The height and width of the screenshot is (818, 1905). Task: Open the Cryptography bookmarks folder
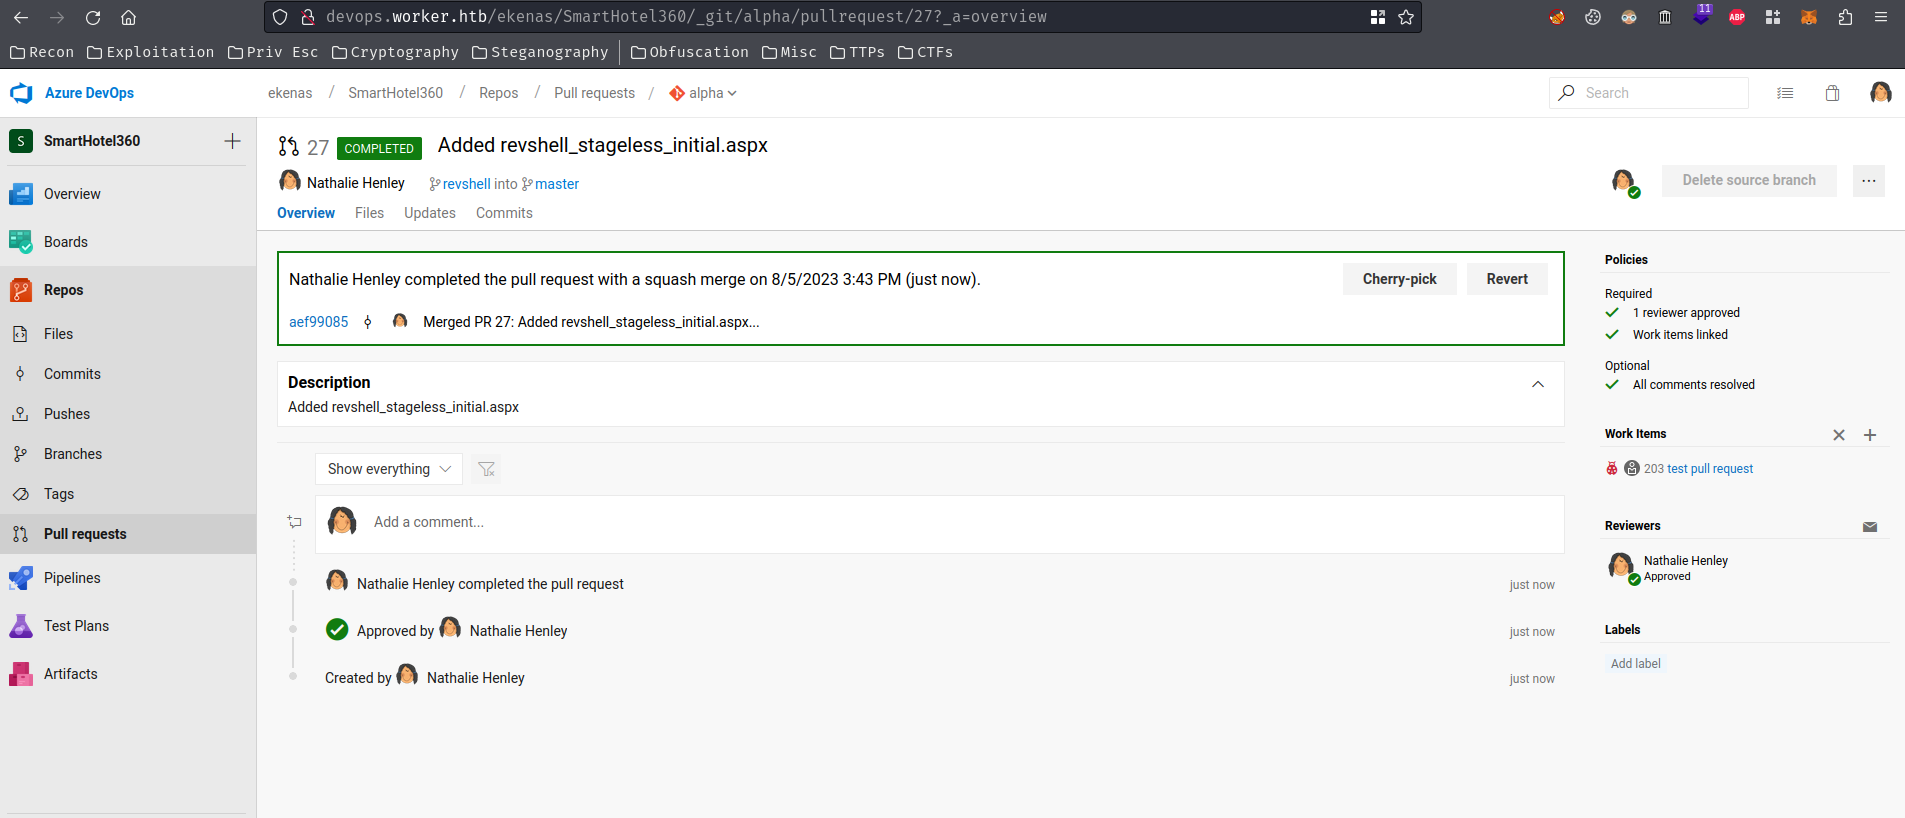395,52
